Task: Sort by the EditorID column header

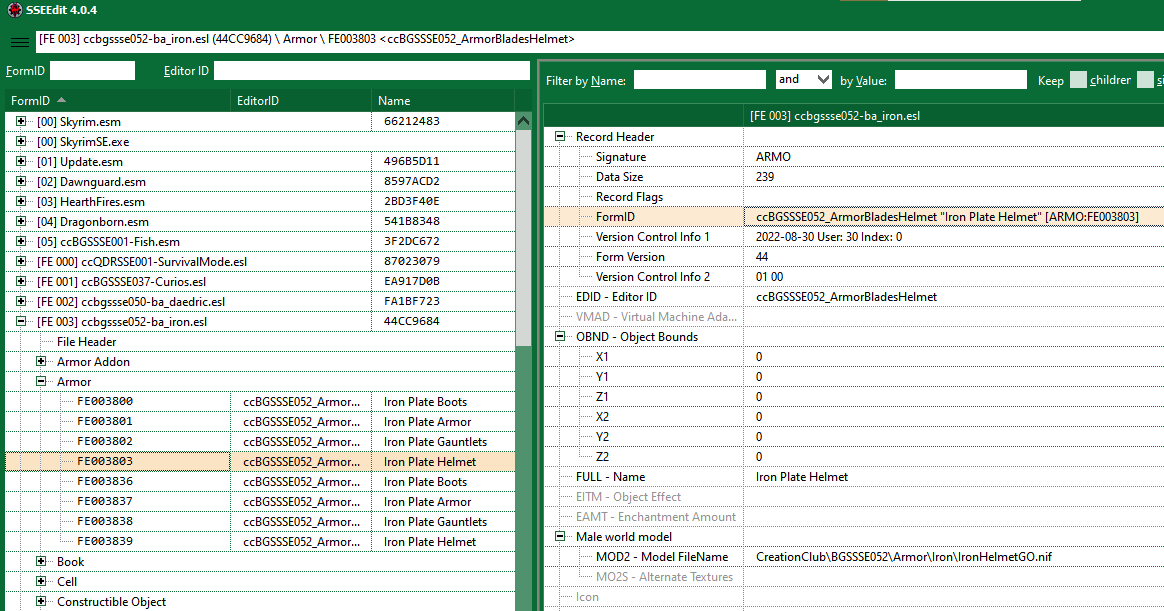Action: click(x=301, y=100)
